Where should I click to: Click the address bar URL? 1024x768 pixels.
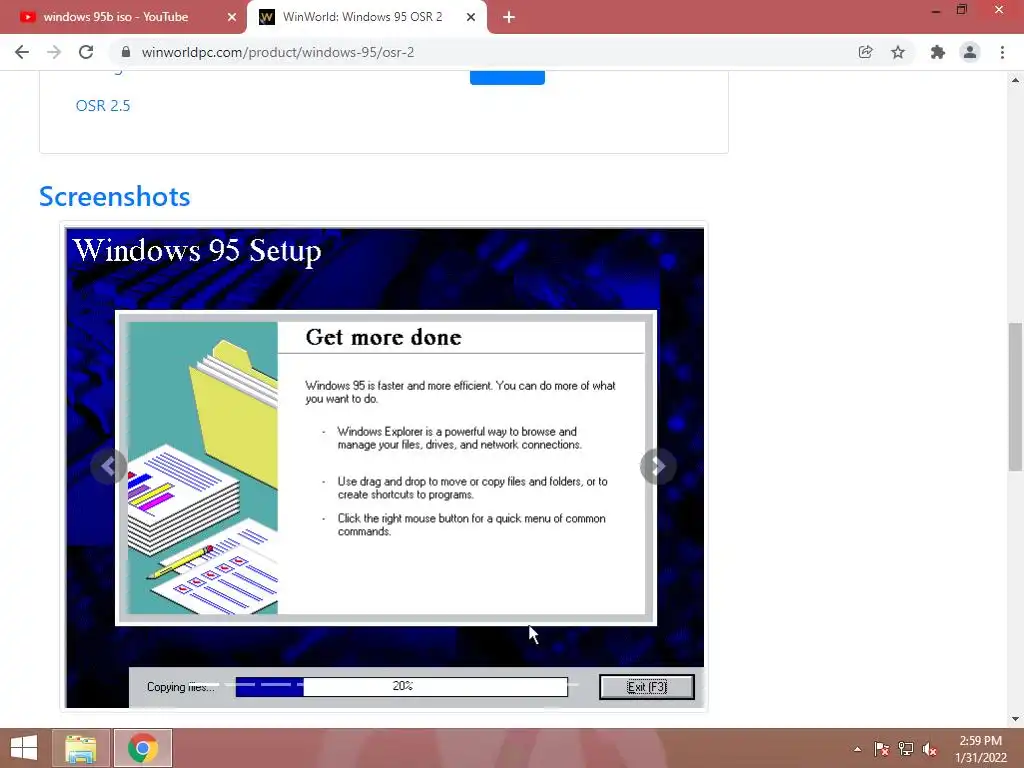tap(278, 52)
